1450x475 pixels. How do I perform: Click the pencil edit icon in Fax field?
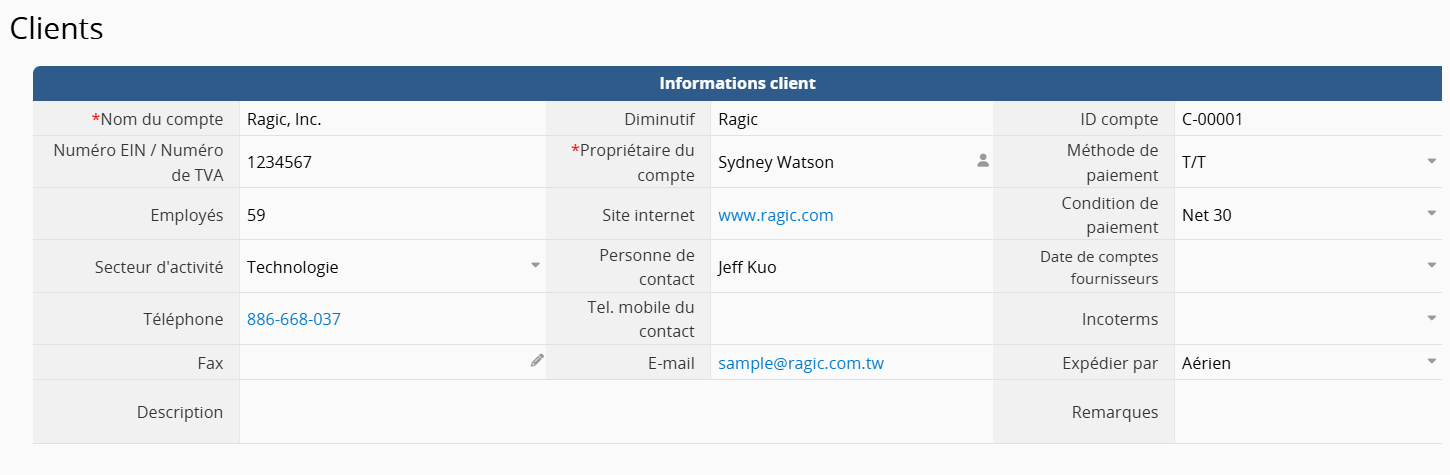click(x=537, y=361)
